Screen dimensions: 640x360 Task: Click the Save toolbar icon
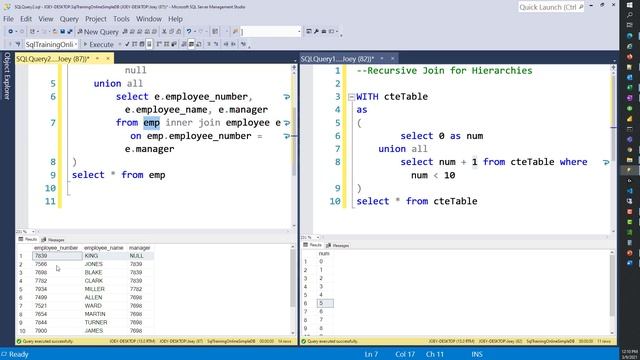coord(62,31)
